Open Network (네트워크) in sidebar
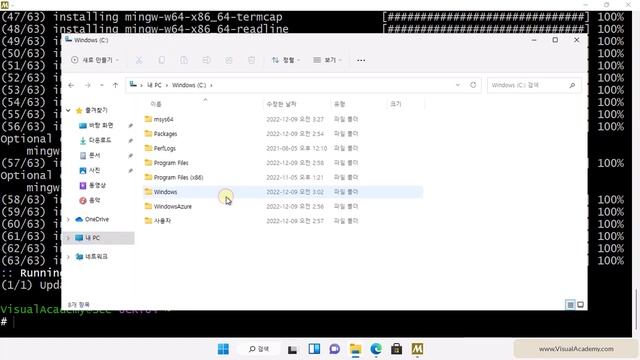640x360 pixels. pos(96,257)
